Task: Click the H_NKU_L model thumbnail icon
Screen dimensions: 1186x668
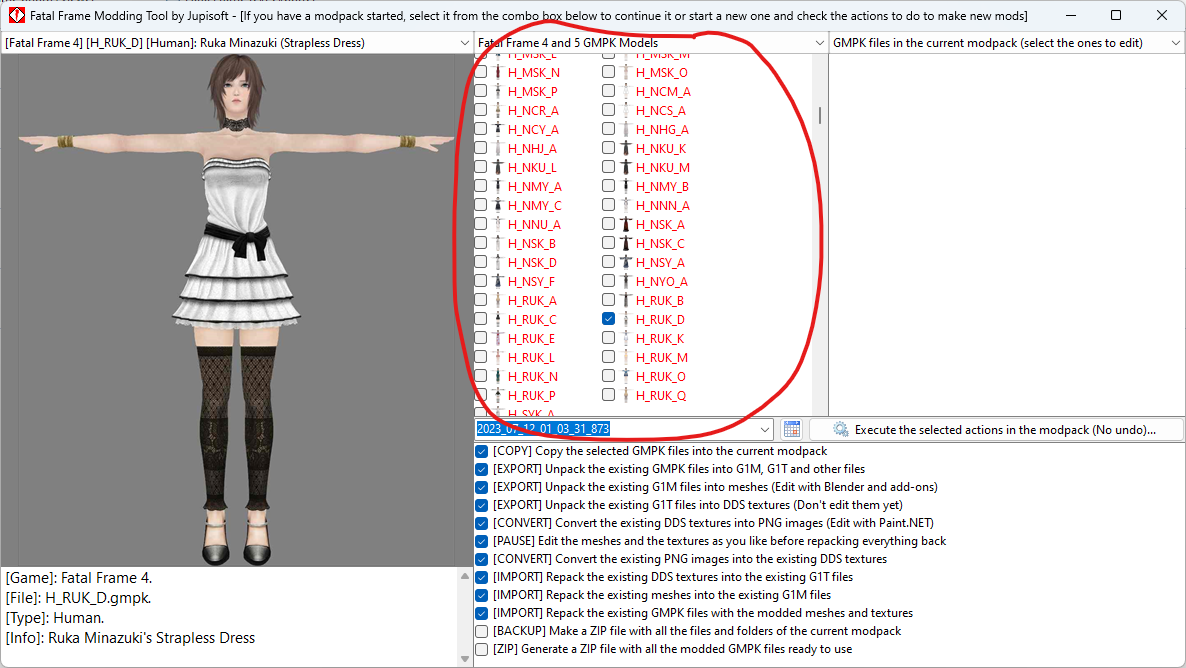Action: pos(498,167)
